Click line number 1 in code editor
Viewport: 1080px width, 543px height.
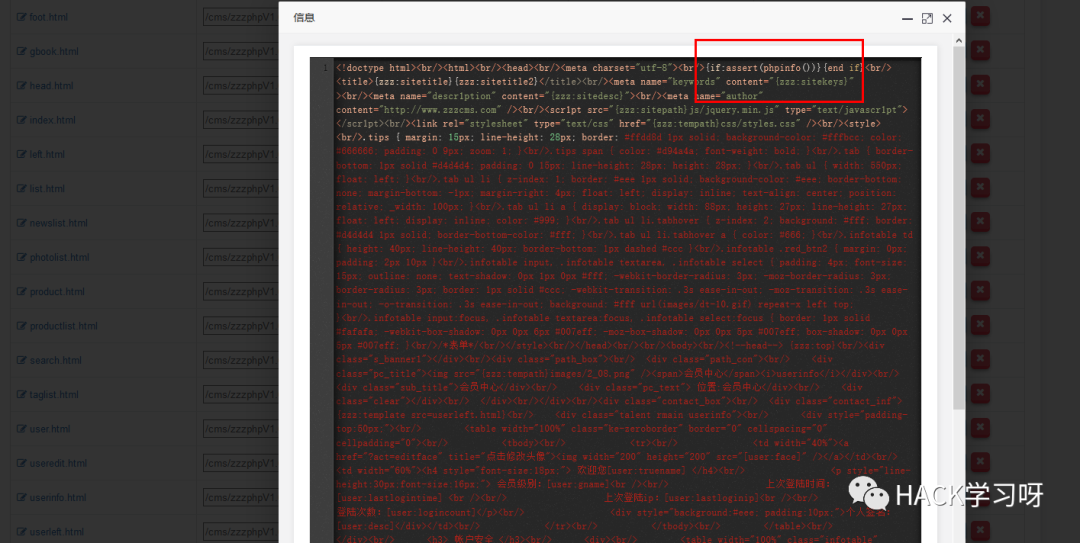point(326,68)
